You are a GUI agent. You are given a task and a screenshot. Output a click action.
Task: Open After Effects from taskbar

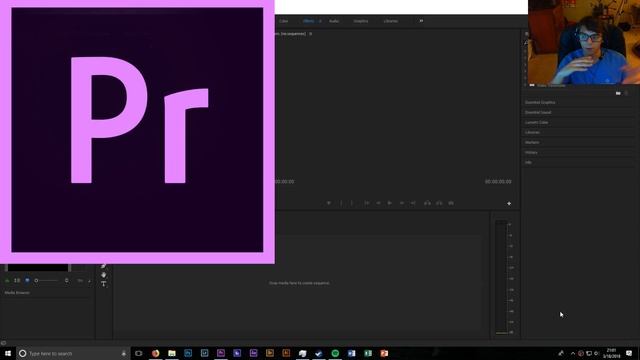coord(253,353)
